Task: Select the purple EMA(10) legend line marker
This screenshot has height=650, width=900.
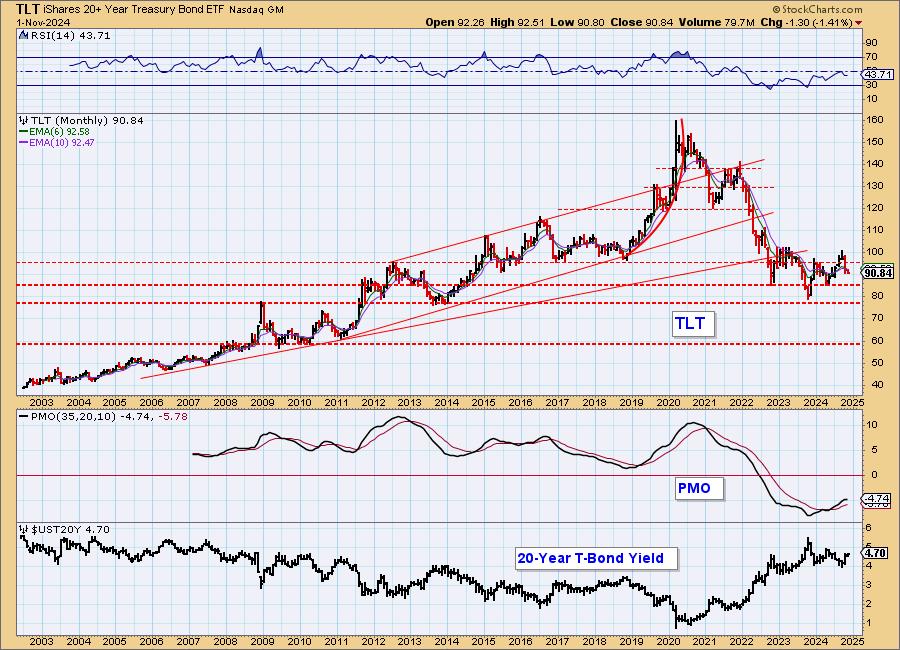Action: (23, 142)
